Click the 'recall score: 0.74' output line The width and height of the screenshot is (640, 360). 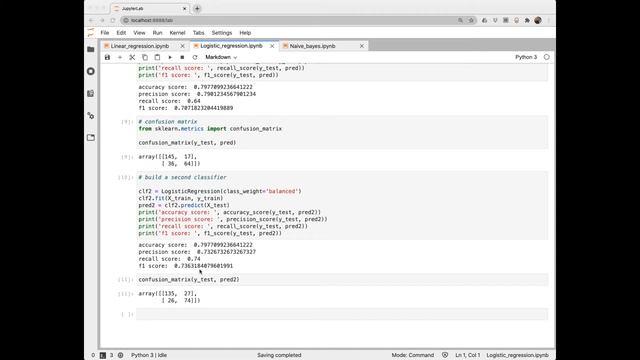169,259
